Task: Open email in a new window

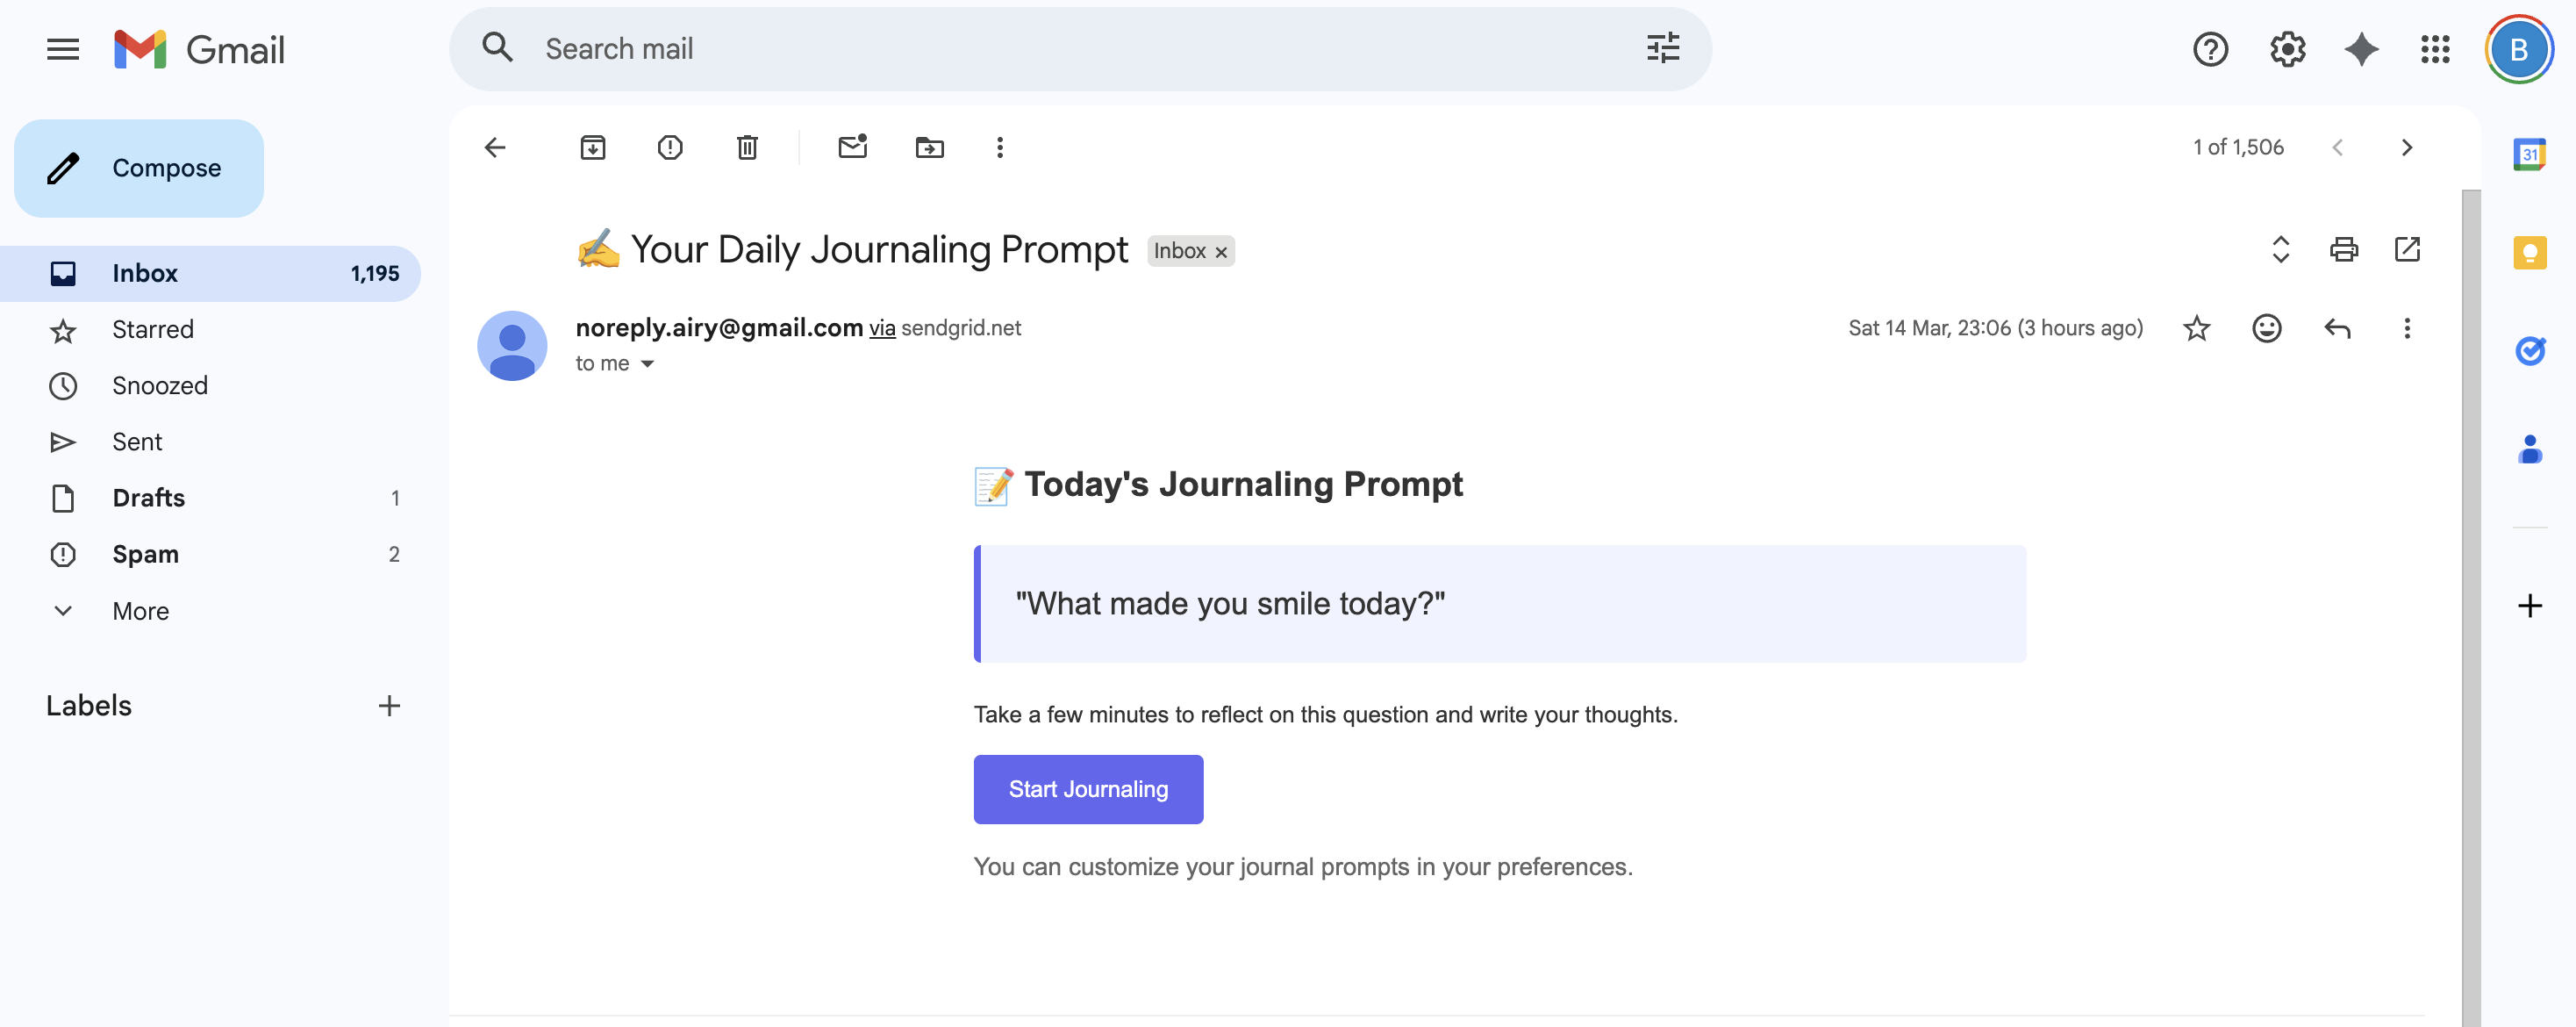Action: [x=2406, y=249]
